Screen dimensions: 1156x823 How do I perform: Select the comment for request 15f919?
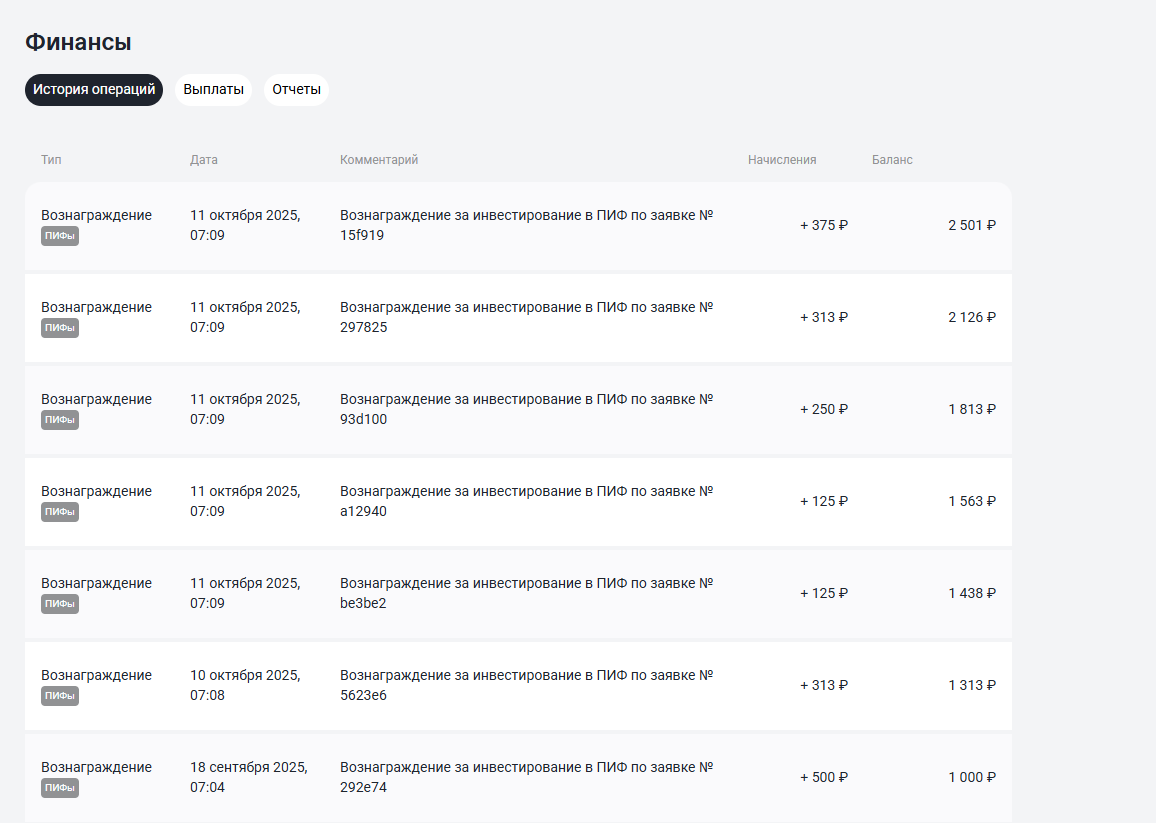click(526, 225)
